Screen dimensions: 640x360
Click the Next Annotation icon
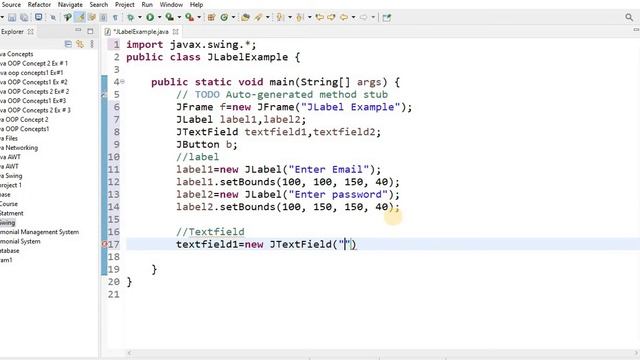tap(280, 17)
